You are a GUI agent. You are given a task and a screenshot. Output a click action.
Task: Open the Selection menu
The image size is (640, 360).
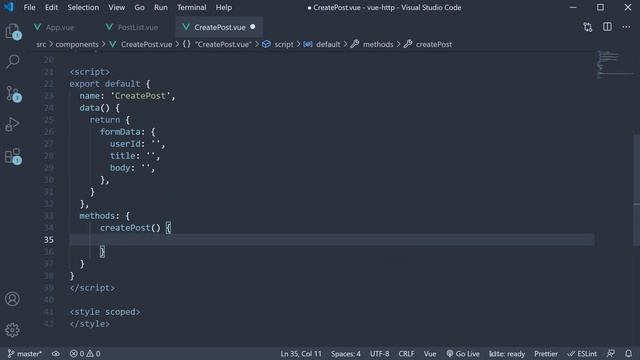click(83, 7)
